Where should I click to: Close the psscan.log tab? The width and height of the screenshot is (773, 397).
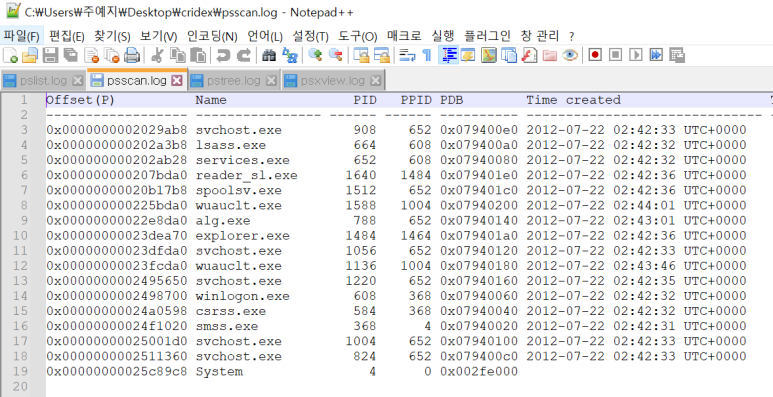pos(176,81)
